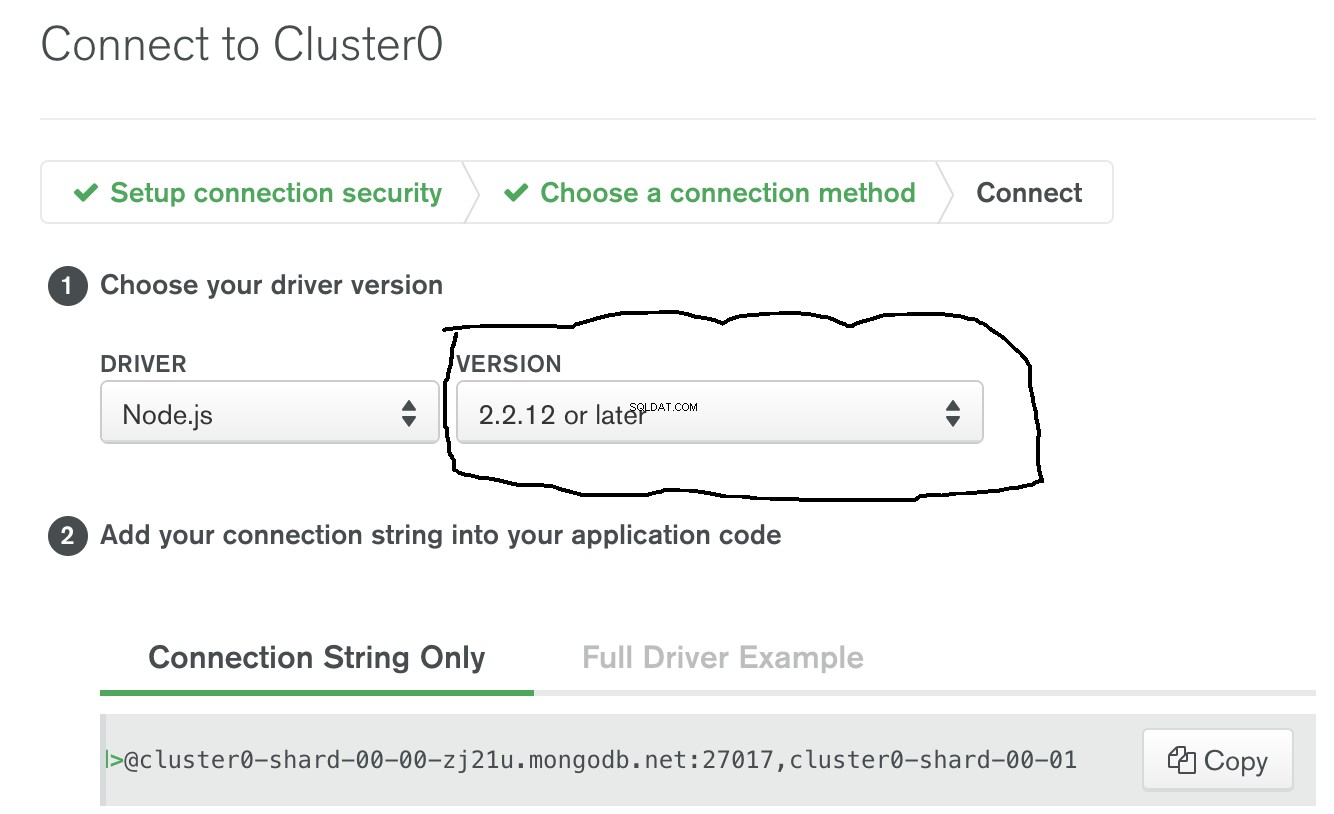This screenshot has width=1334, height=814.
Task: Return to Choose a connection method step
Action: 710,192
